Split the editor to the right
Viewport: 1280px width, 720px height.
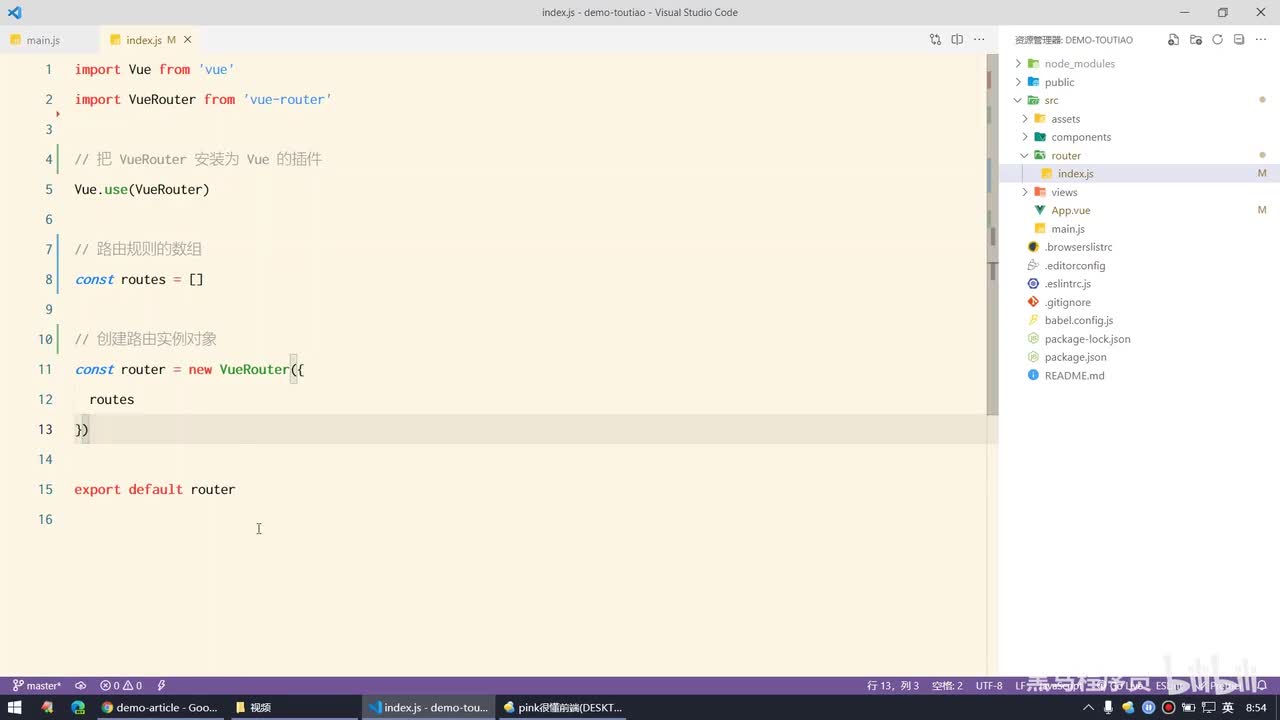point(957,40)
